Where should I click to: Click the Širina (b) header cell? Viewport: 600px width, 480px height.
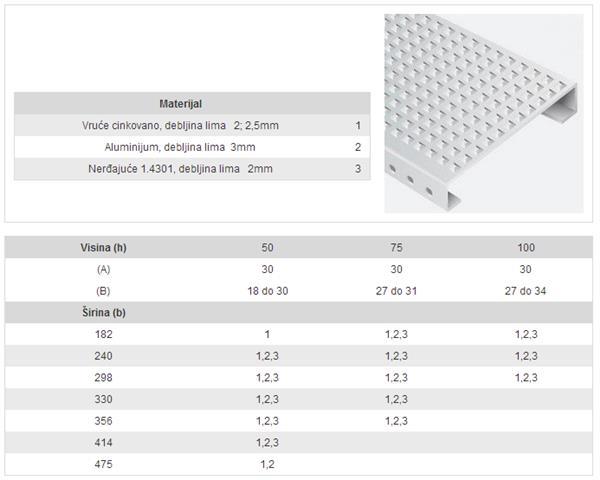pos(104,312)
